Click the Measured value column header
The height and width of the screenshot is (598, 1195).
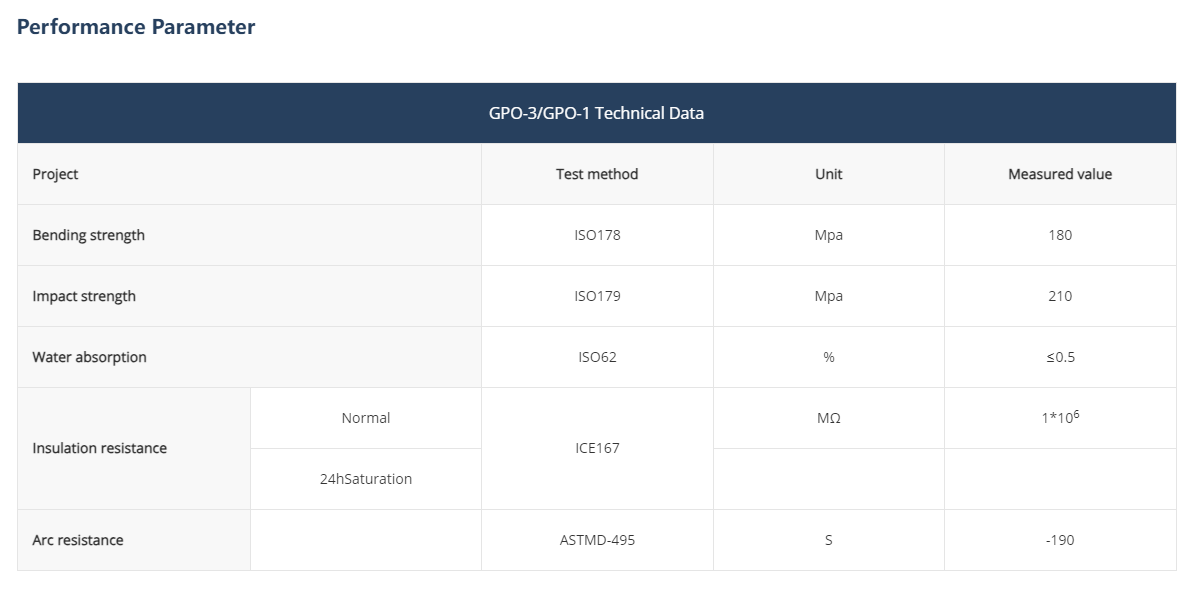coord(1060,174)
